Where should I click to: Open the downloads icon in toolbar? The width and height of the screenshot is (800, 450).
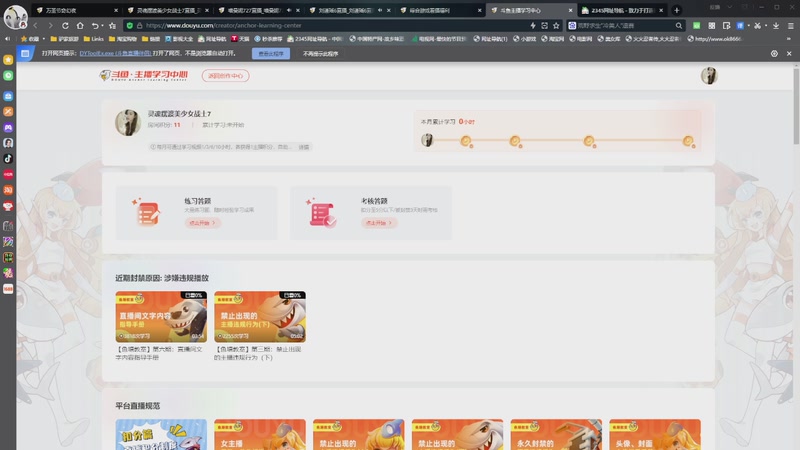click(776, 26)
